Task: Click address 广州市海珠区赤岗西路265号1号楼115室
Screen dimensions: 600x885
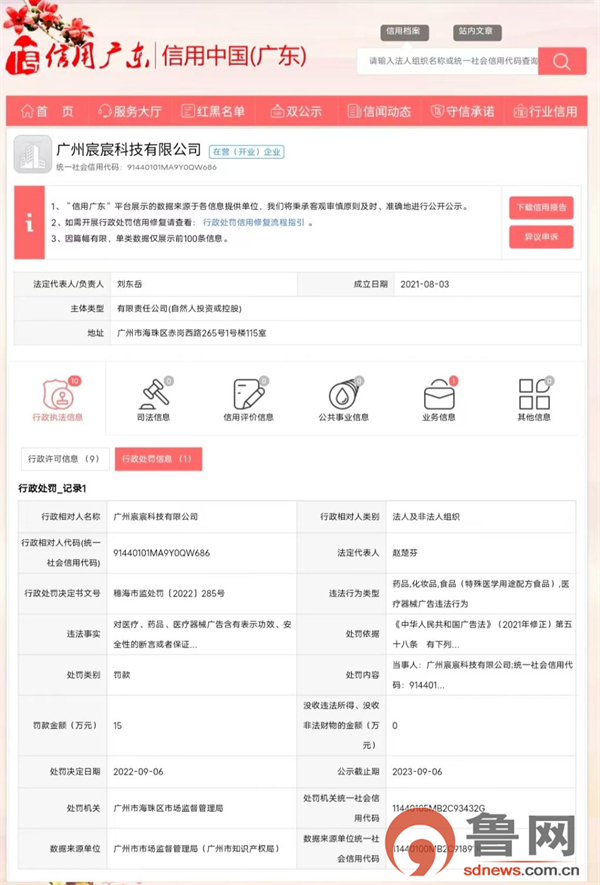Action: (x=191, y=333)
